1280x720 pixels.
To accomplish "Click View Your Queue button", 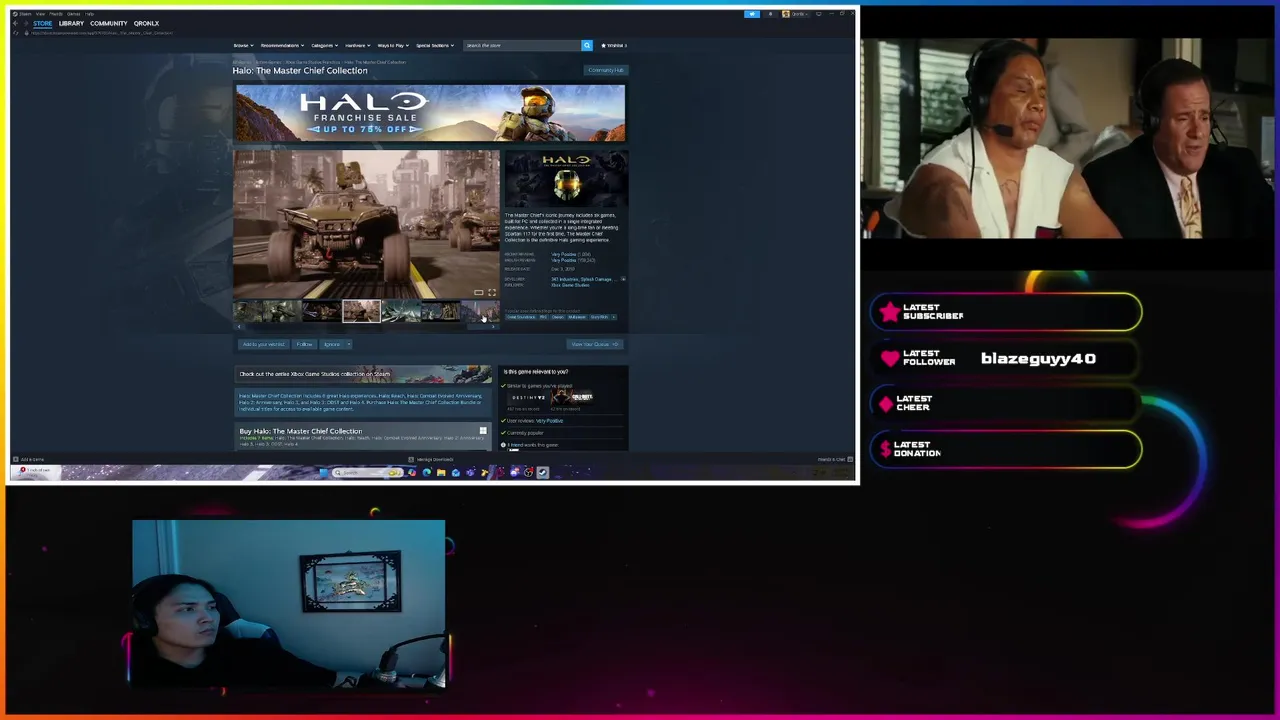I will click(x=595, y=344).
